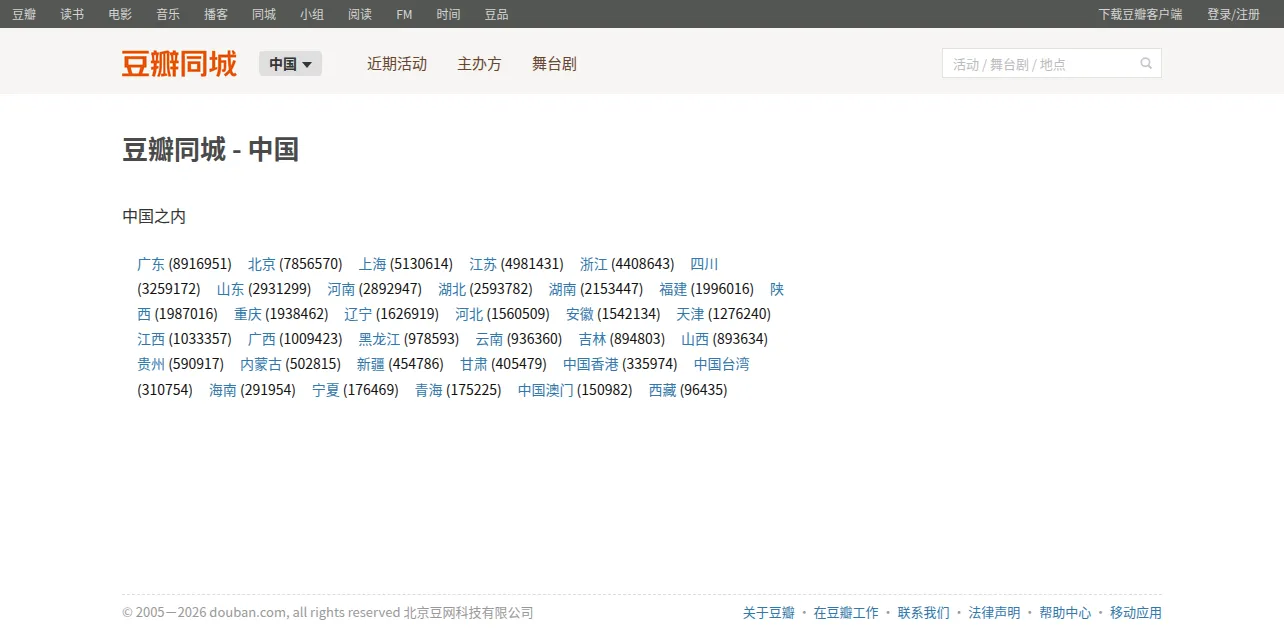Click 登录/注册 link

pyautogui.click(x=1233, y=14)
